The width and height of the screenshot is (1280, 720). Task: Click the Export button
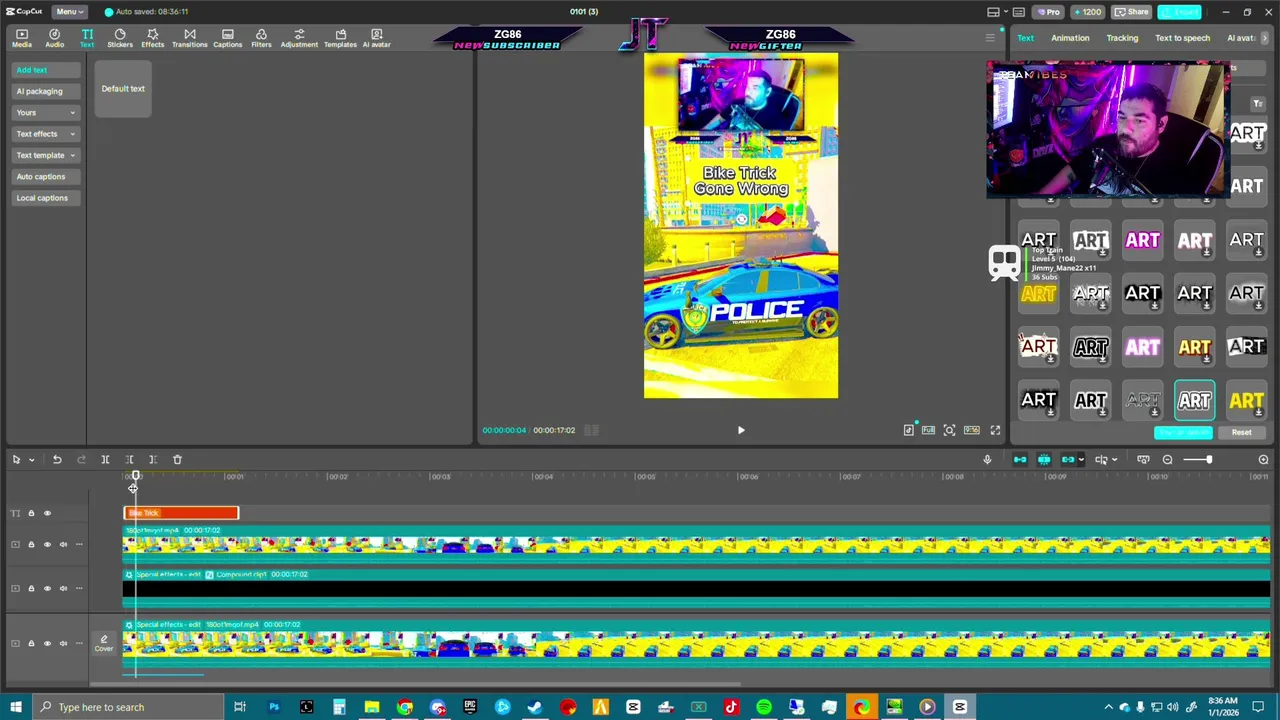(1180, 12)
